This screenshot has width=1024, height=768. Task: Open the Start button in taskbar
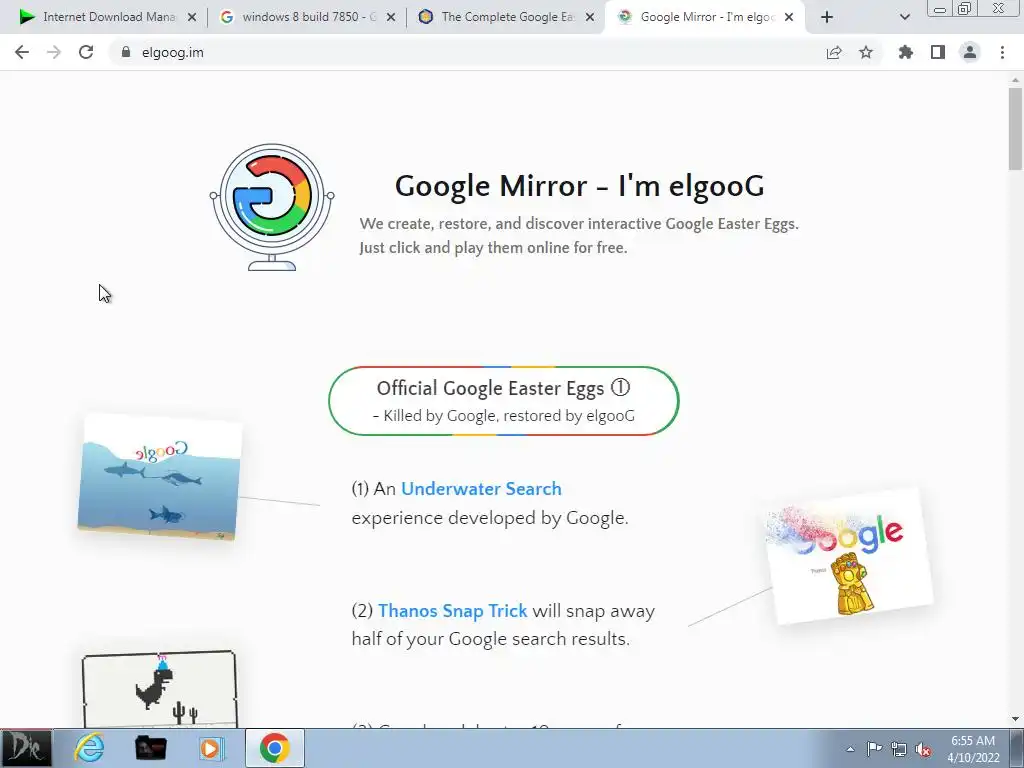pos(25,748)
